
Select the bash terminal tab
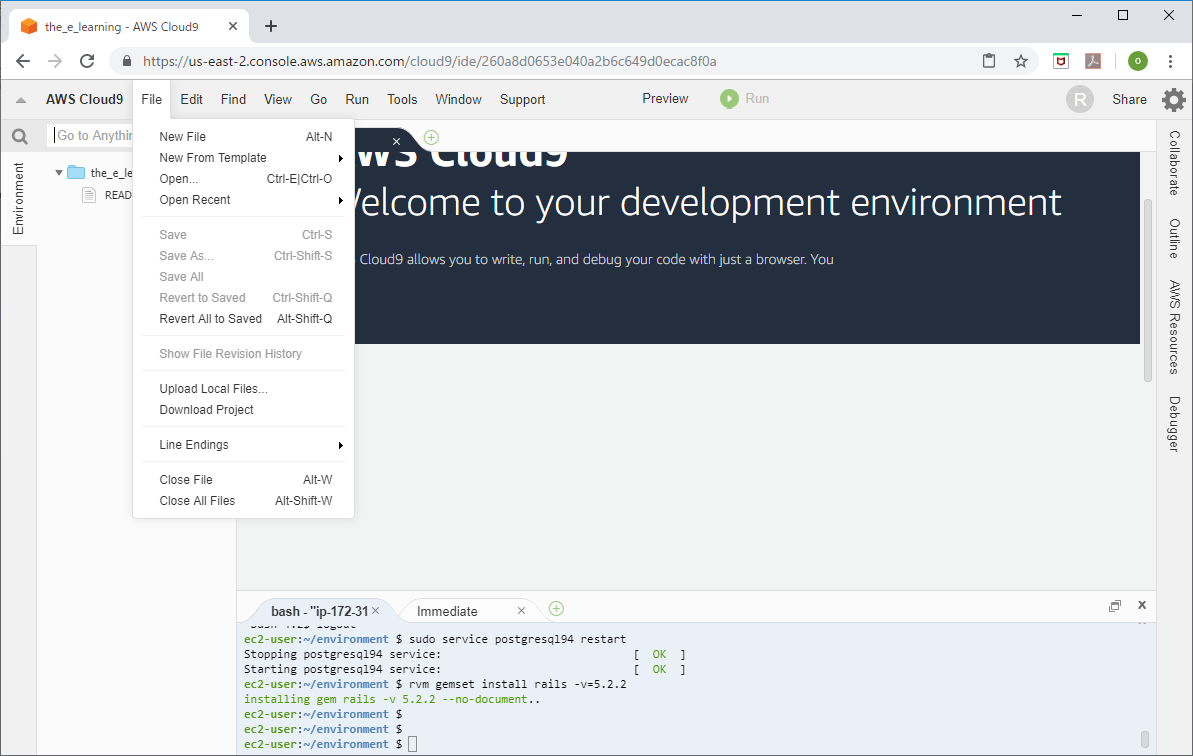coord(320,611)
